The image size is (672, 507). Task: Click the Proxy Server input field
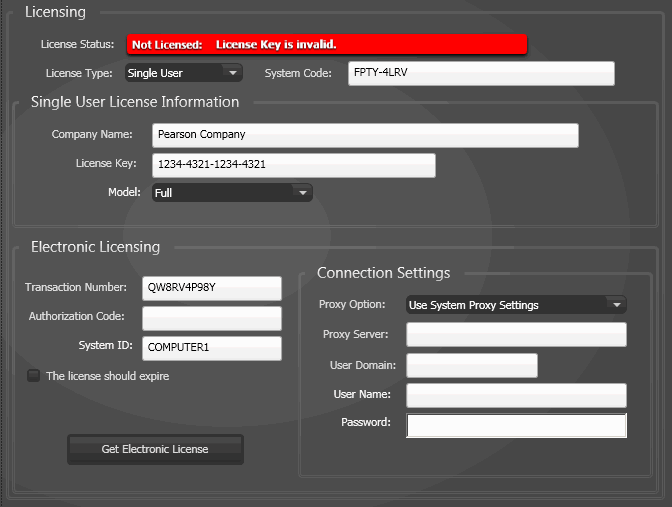(516, 334)
